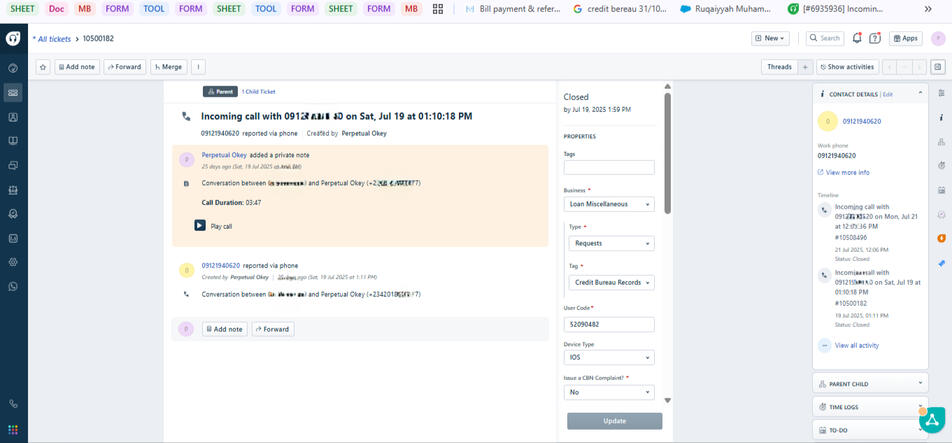Open the View all activity link
Image resolution: width=952 pixels, height=443 pixels.
[x=856, y=345]
